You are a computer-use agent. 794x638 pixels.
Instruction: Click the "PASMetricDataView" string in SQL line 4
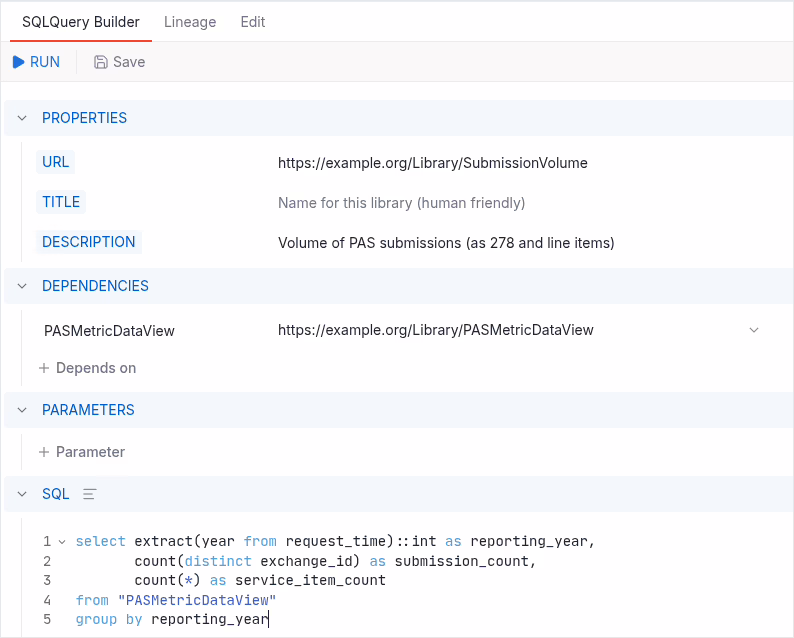pos(197,601)
